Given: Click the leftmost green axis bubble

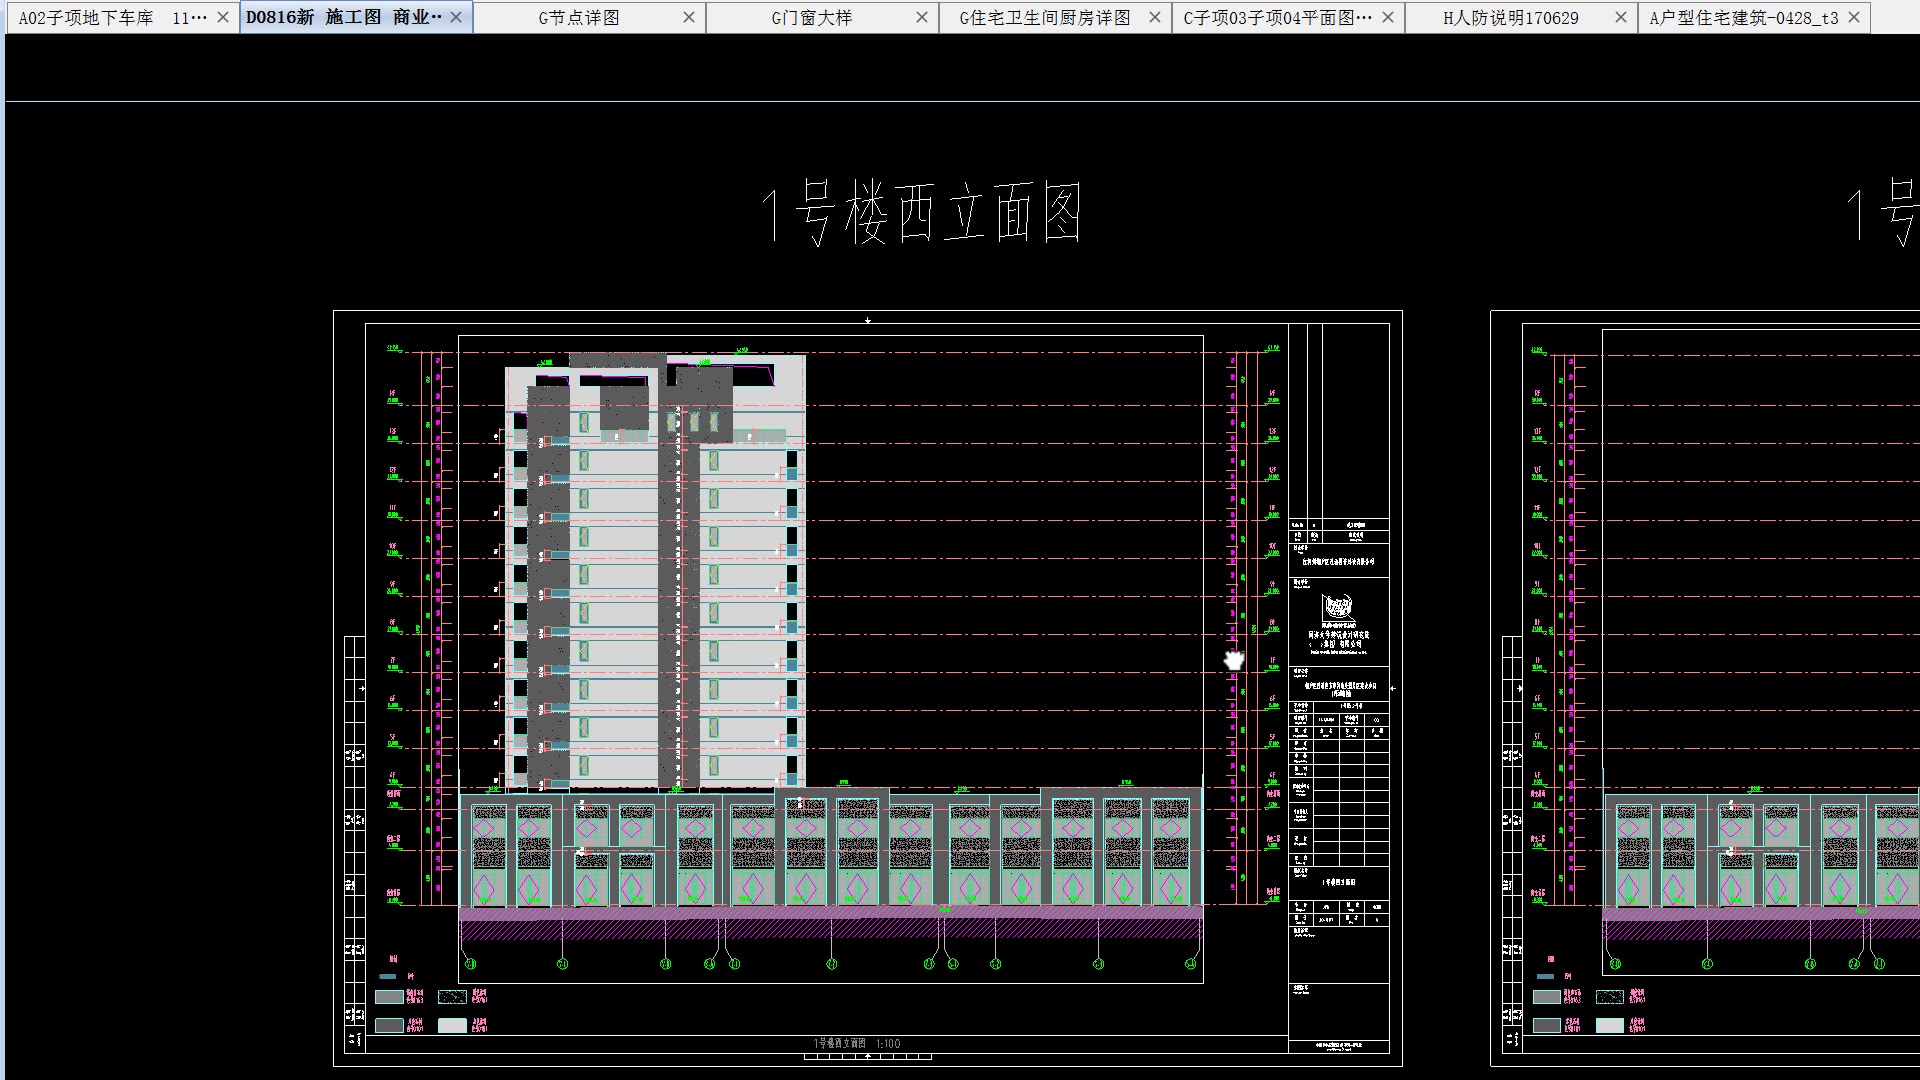Looking at the screenshot, I should [470, 964].
